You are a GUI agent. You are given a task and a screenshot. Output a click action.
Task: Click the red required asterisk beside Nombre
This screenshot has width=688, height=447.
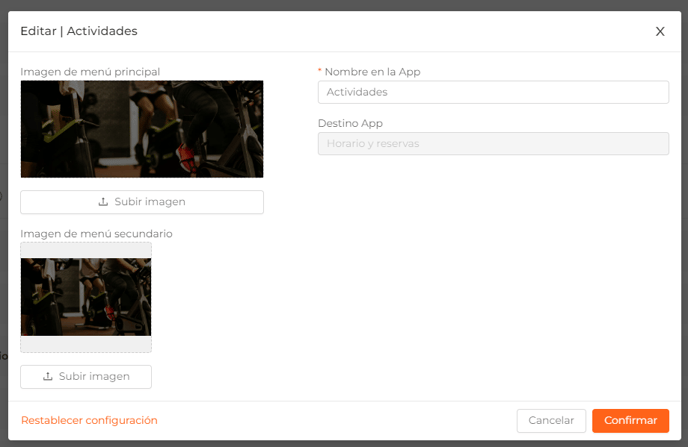pyautogui.click(x=319, y=70)
